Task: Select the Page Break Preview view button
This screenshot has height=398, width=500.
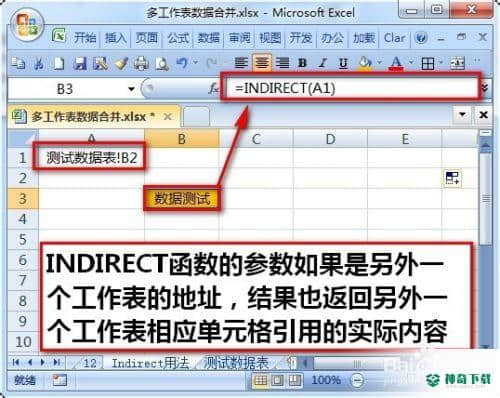Action: pyautogui.click(x=295, y=380)
